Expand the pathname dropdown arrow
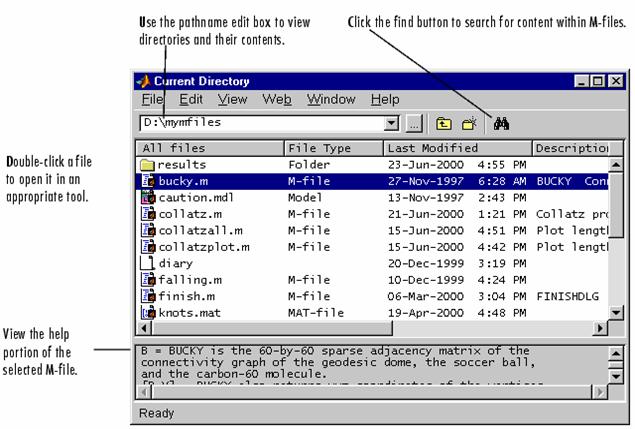This screenshot has width=635, height=429. pos(392,123)
